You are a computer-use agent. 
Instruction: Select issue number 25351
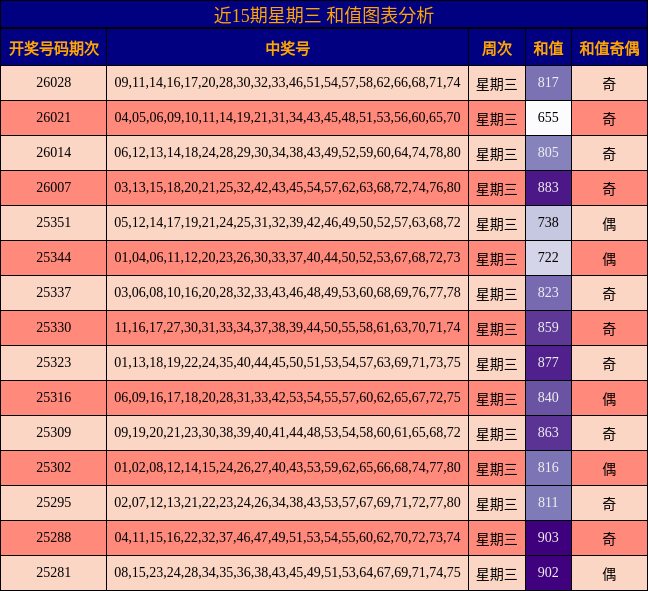pos(54,223)
